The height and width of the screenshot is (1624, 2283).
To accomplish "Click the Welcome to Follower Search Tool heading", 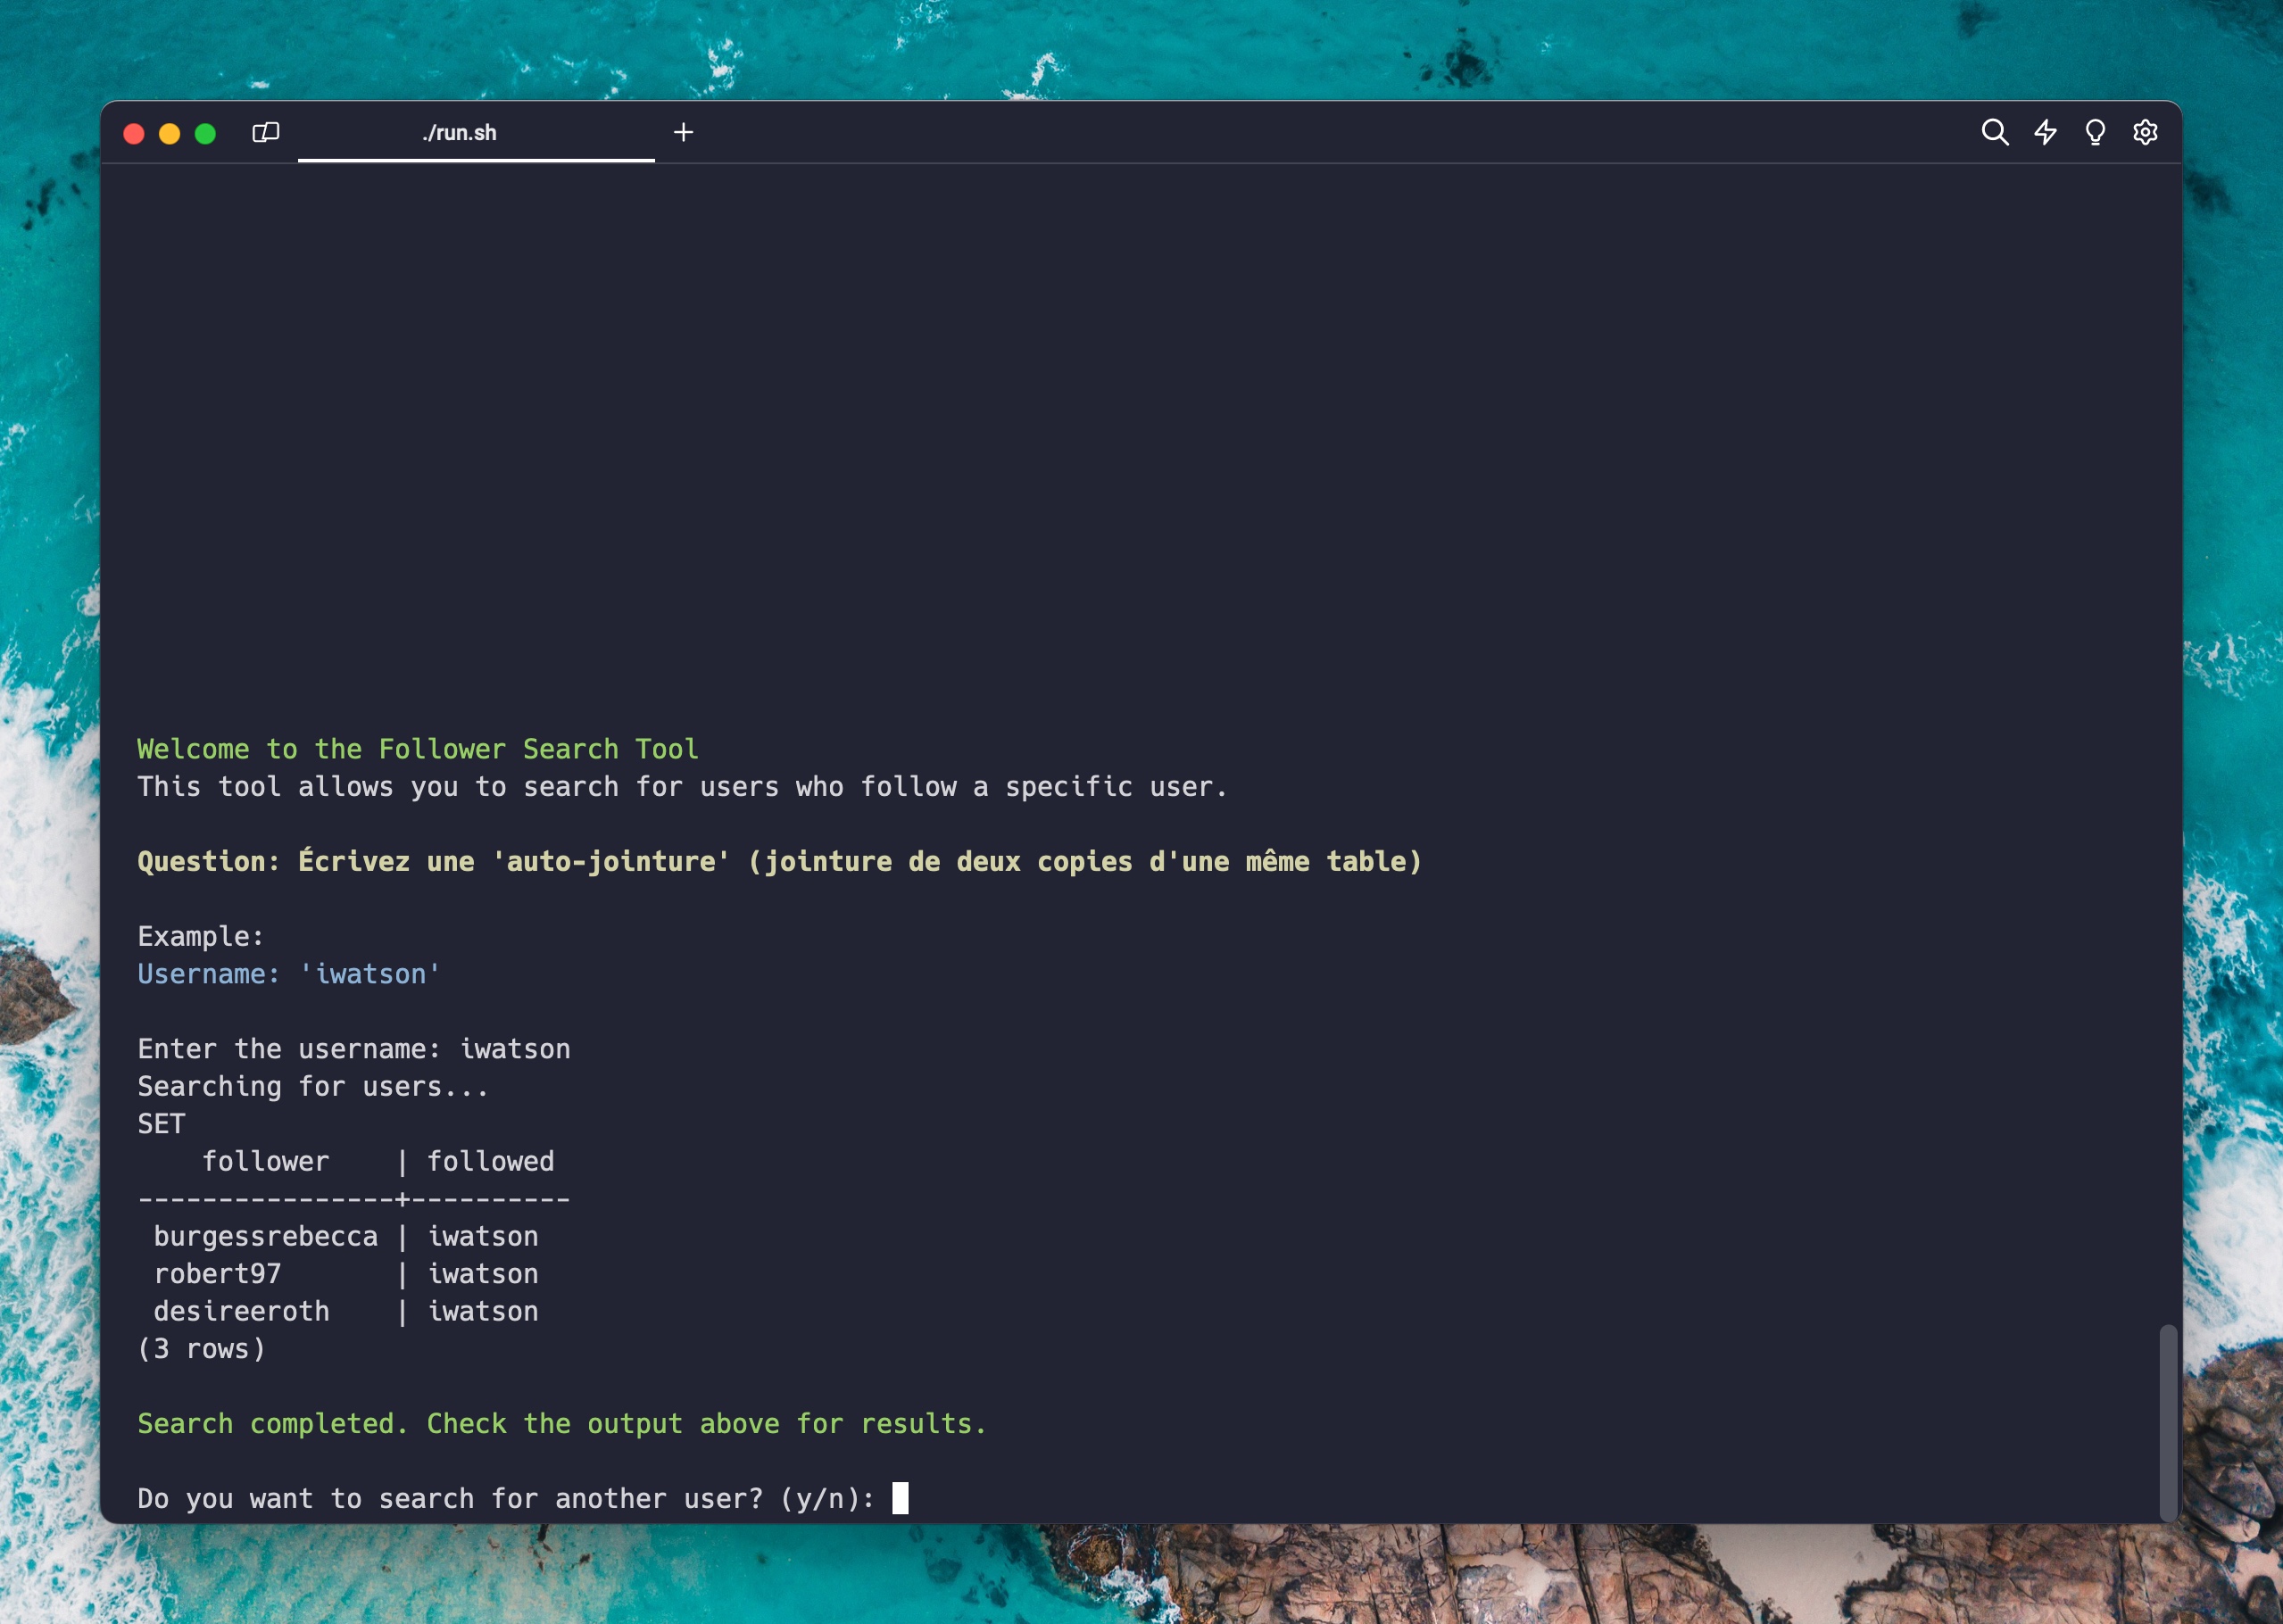I will click(x=417, y=749).
